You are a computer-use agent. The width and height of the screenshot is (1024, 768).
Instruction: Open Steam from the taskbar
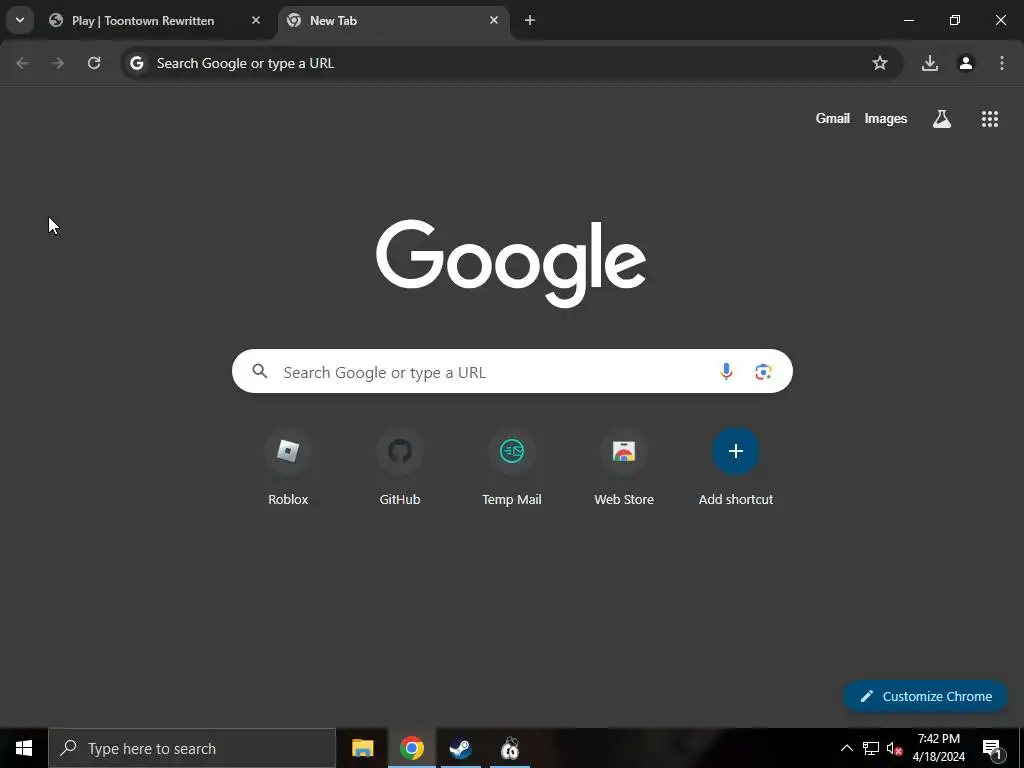click(x=460, y=748)
